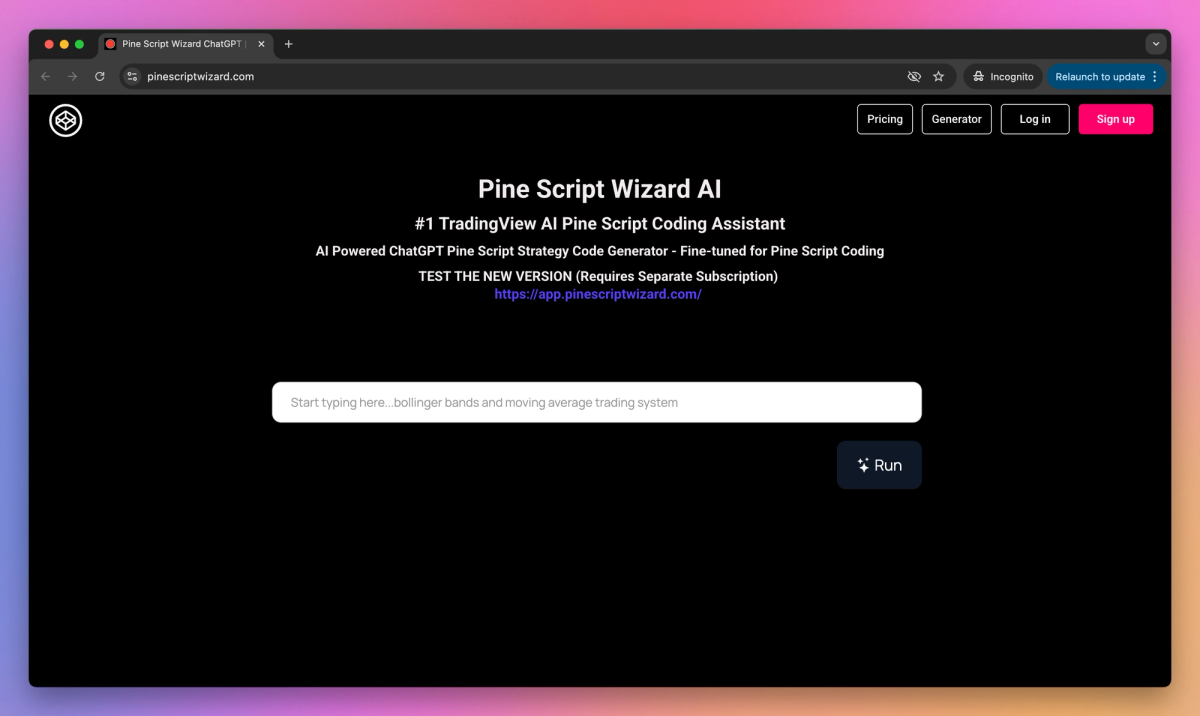Click '#1 TradingView AI Pine Script Coding Assistant' text
1200x716 pixels.
(600, 224)
